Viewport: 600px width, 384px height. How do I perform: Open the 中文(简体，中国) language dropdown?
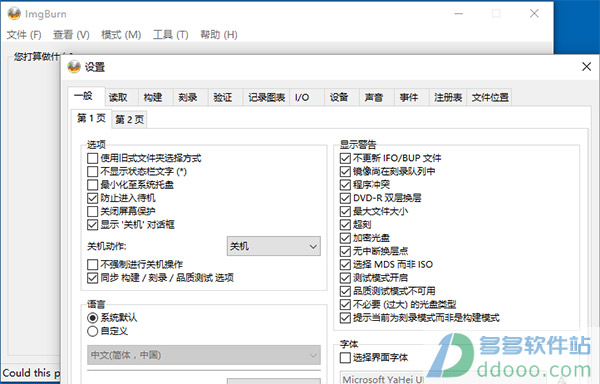click(204, 355)
